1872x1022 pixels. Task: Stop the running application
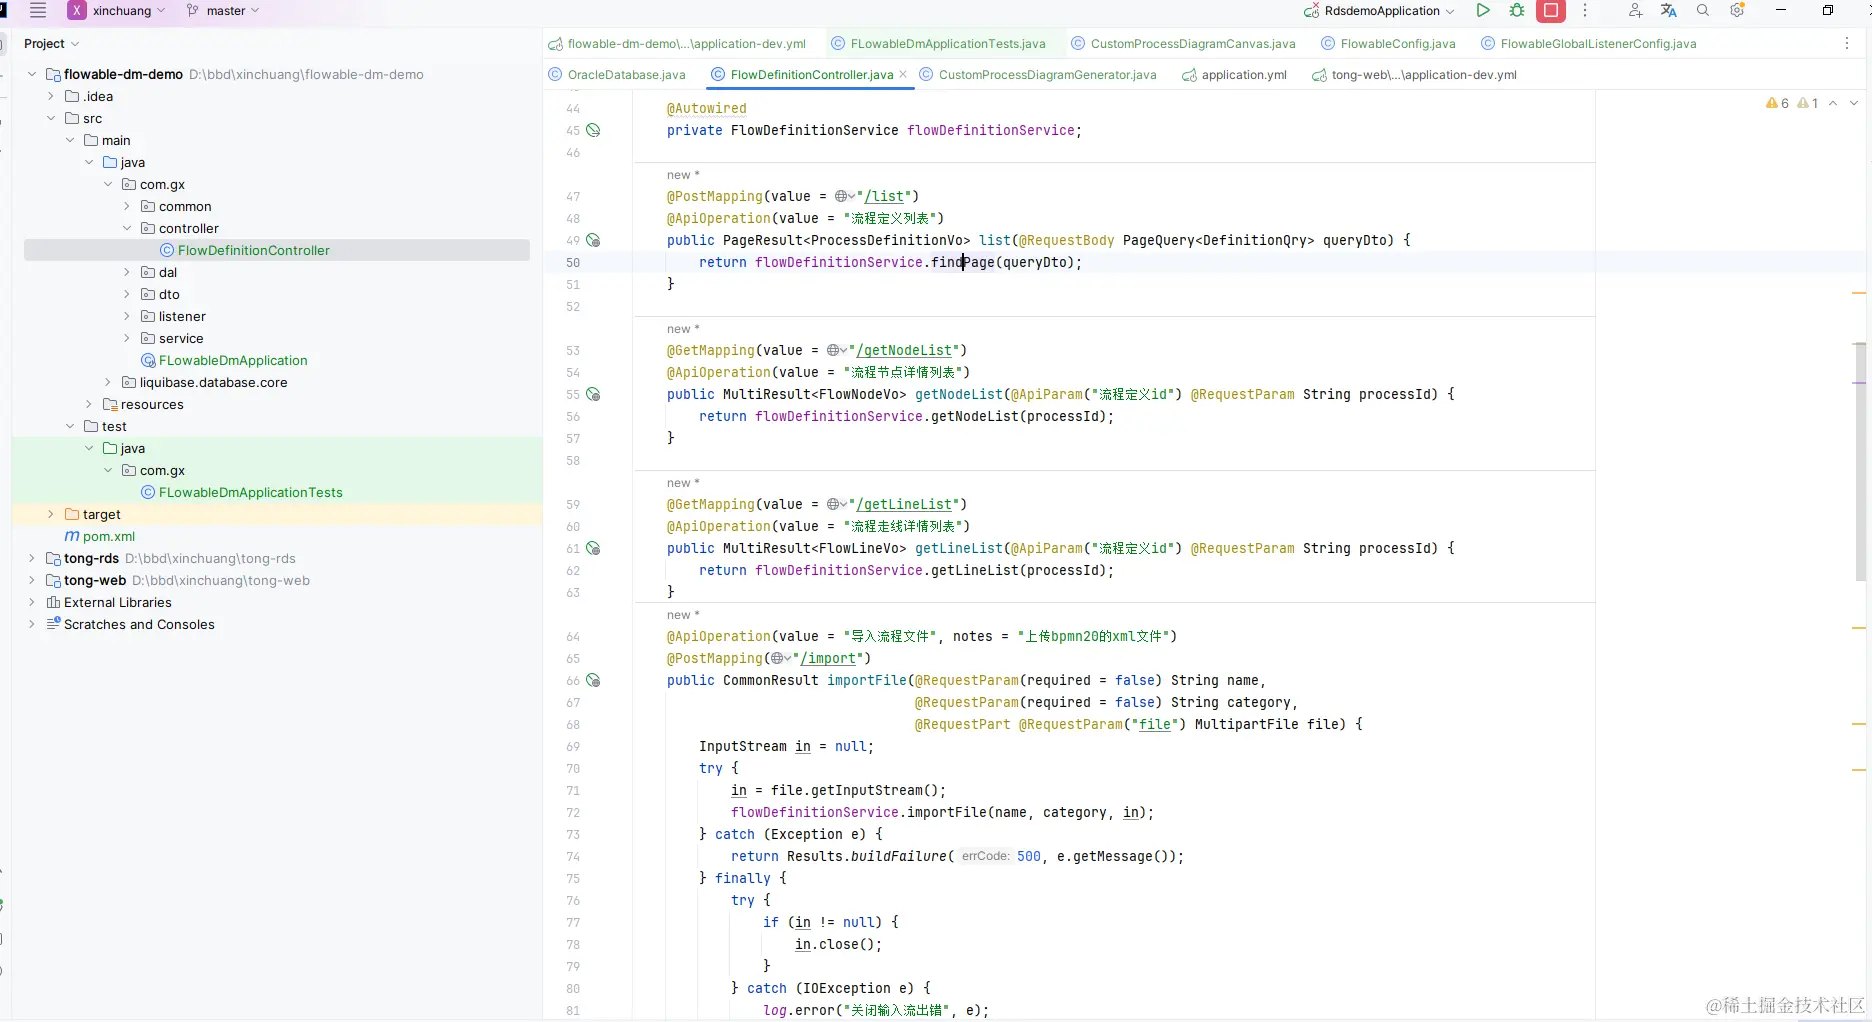click(x=1550, y=11)
